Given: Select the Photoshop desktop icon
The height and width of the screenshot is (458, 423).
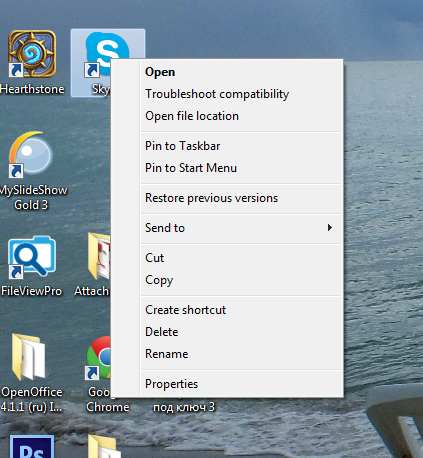Looking at the screenshot, I should click(x=32, y=446).
